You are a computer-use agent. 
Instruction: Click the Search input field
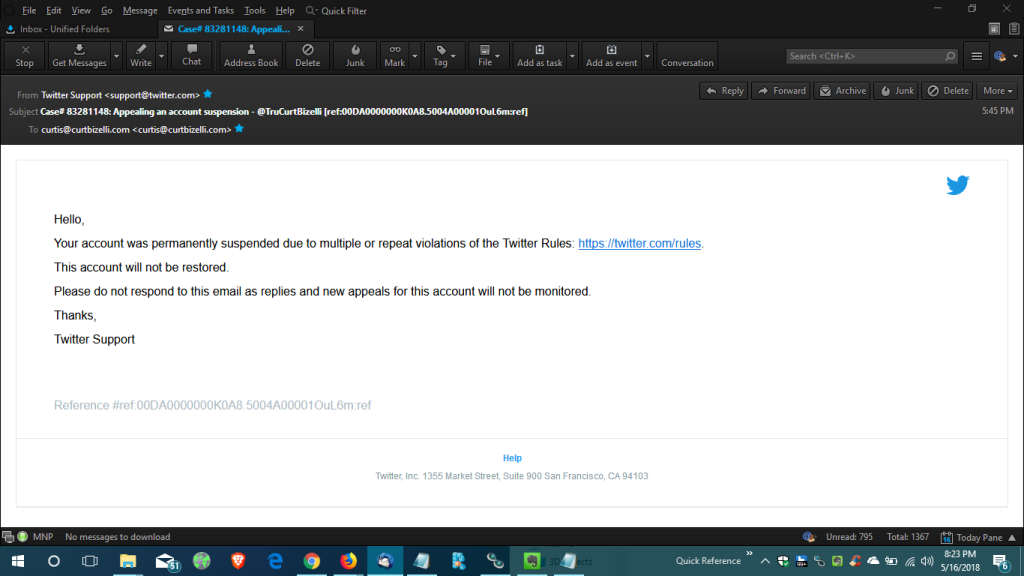[870, 56]
